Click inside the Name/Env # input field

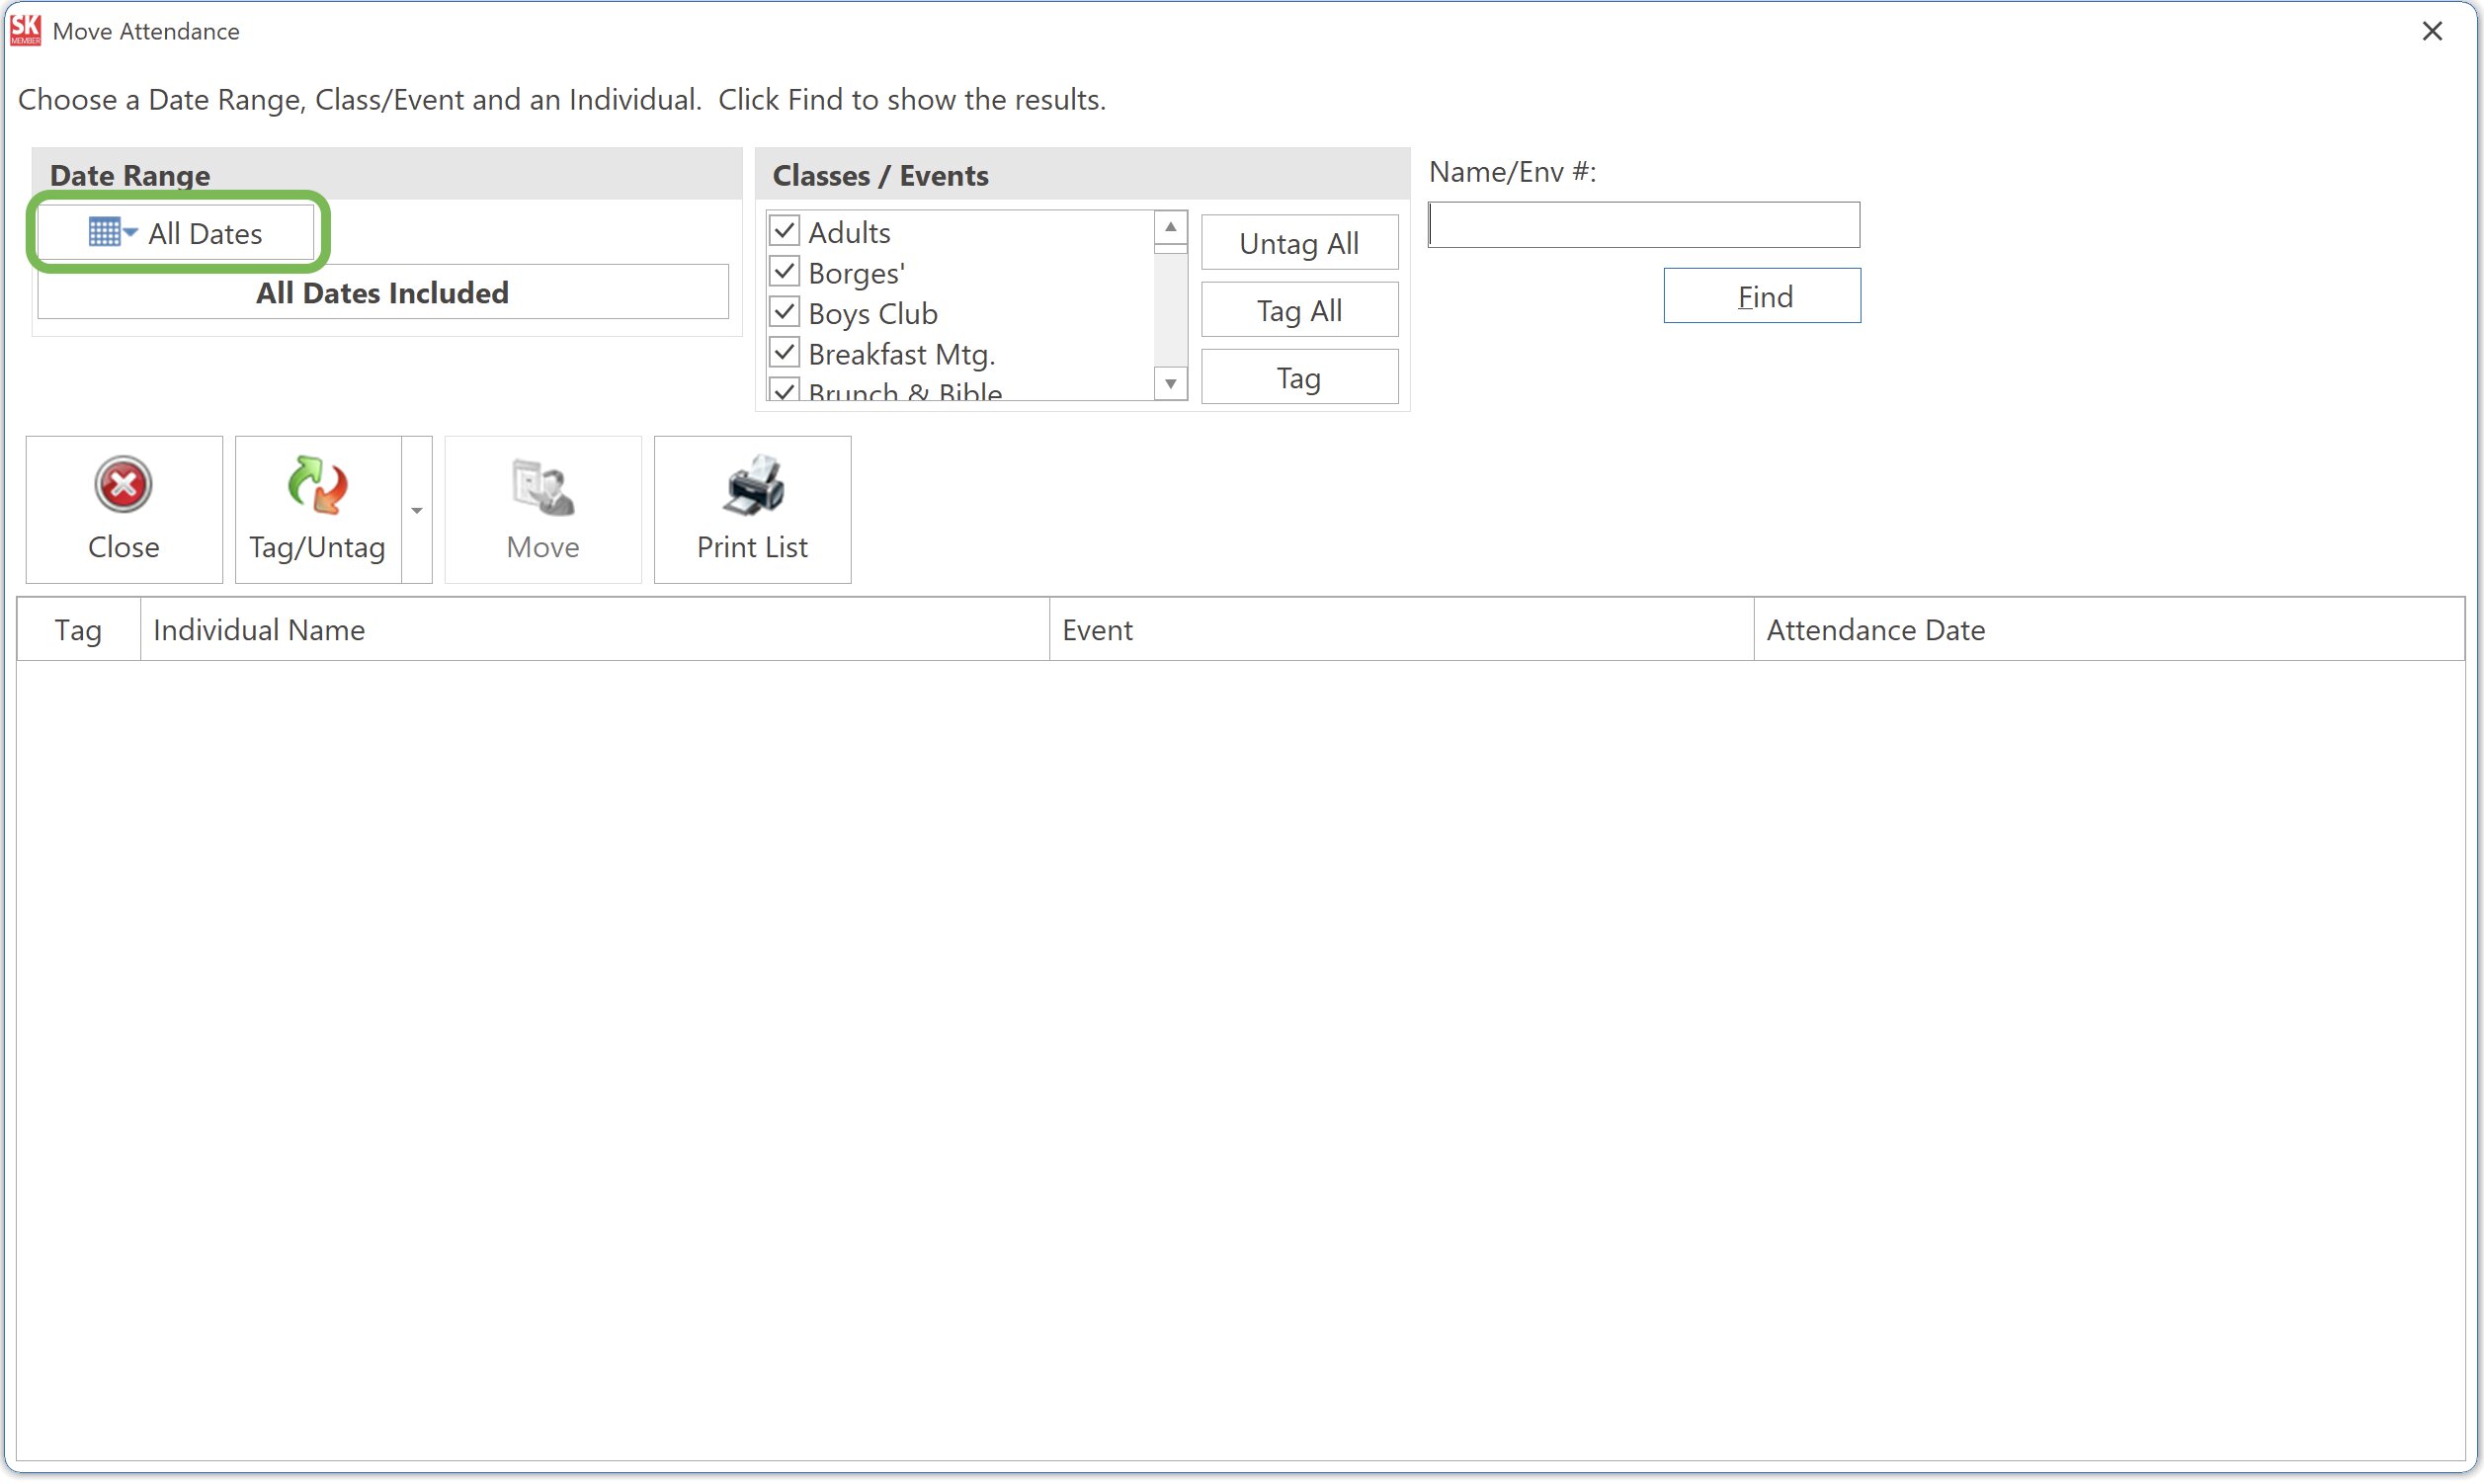pos(1643,224)
